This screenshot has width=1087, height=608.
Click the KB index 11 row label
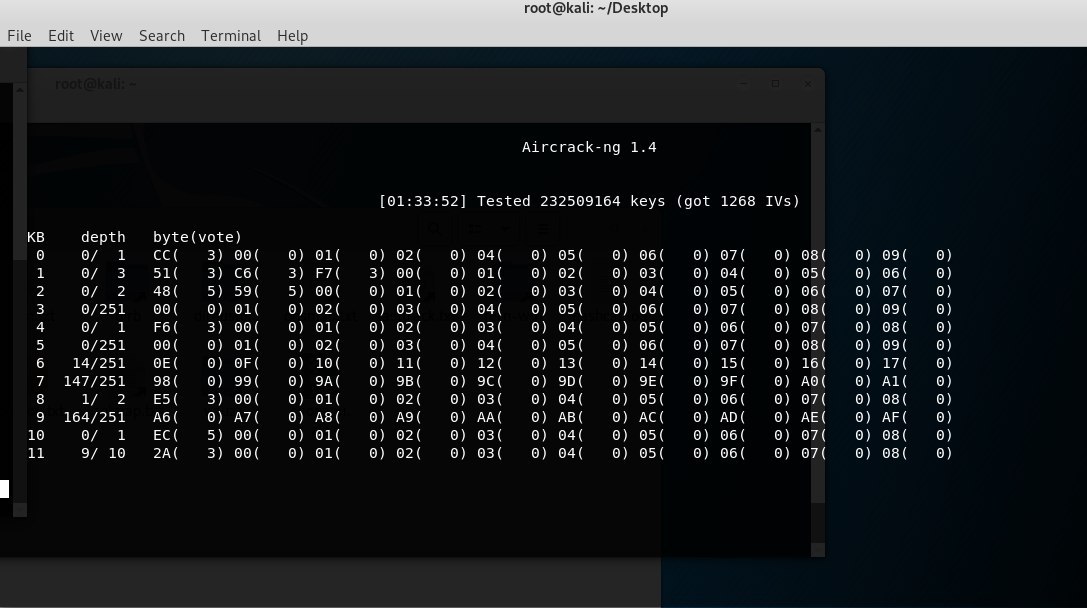(35, 453)
